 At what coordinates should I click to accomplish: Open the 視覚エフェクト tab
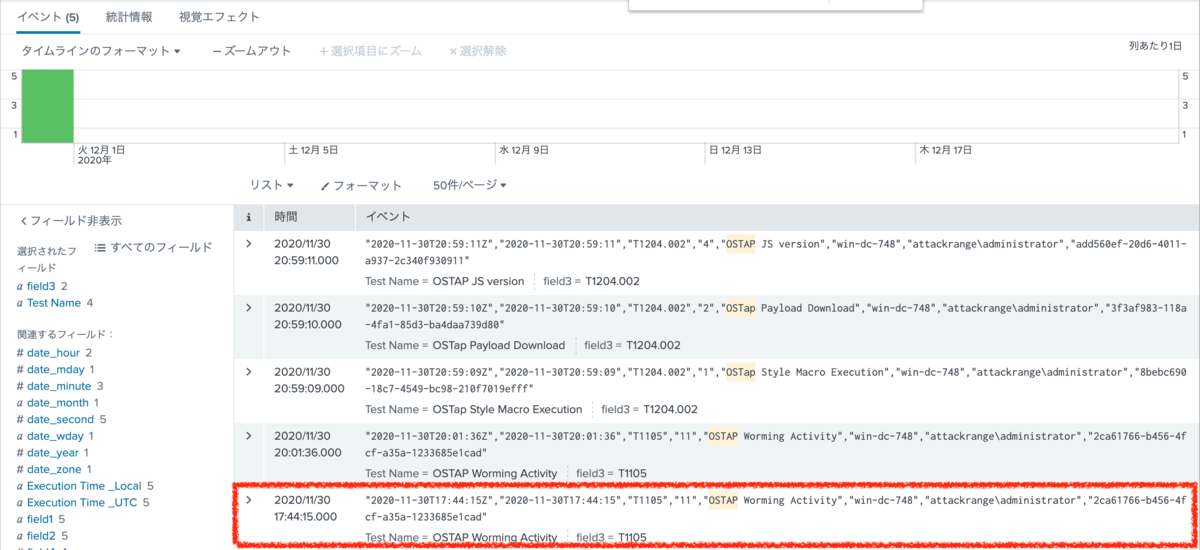tap(219, 17)
